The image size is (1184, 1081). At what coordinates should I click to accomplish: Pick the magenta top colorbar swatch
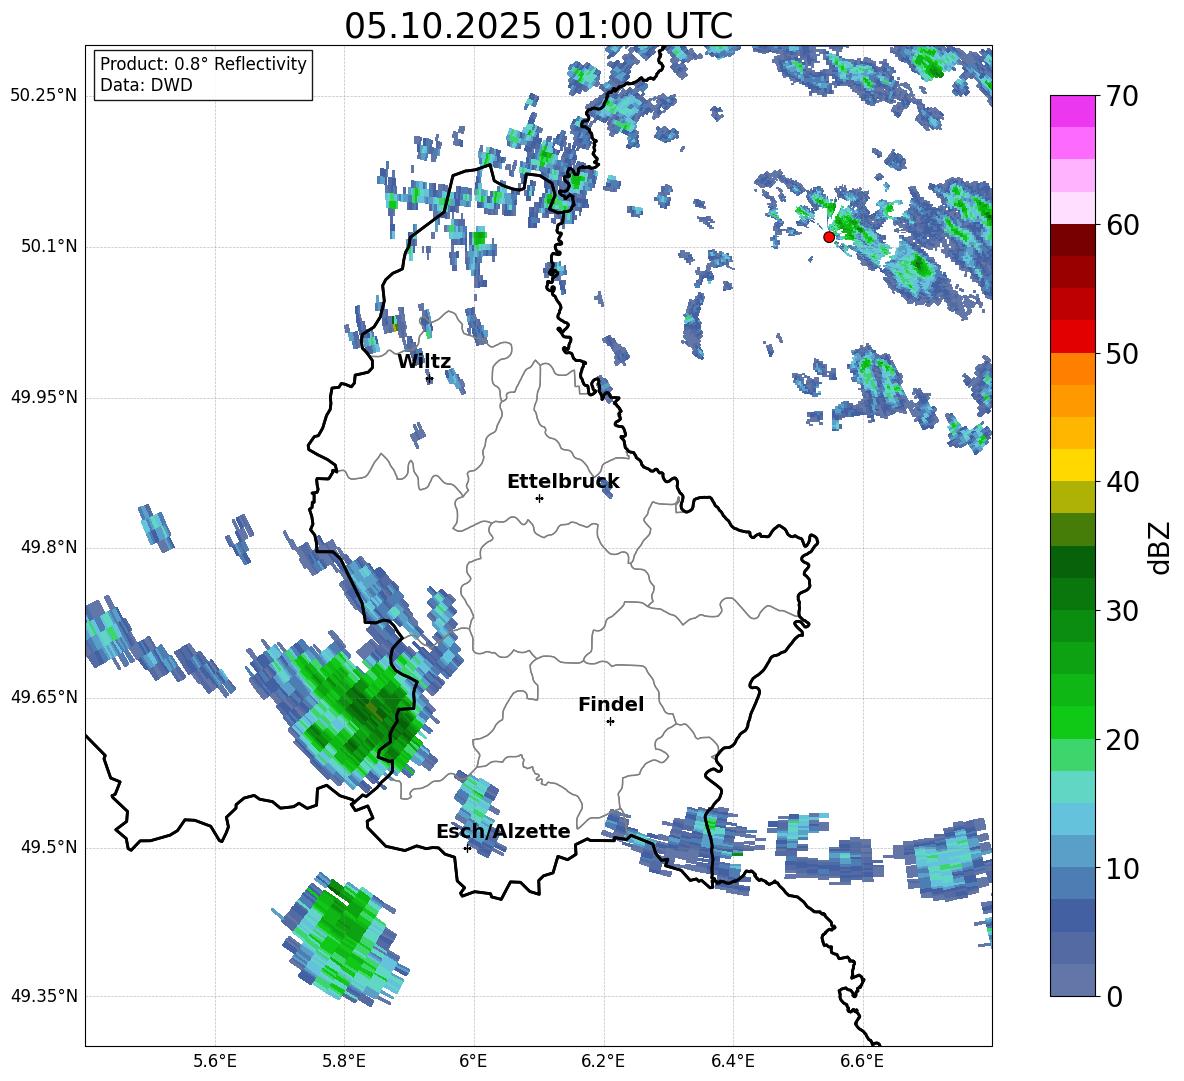coord(1072,111)
